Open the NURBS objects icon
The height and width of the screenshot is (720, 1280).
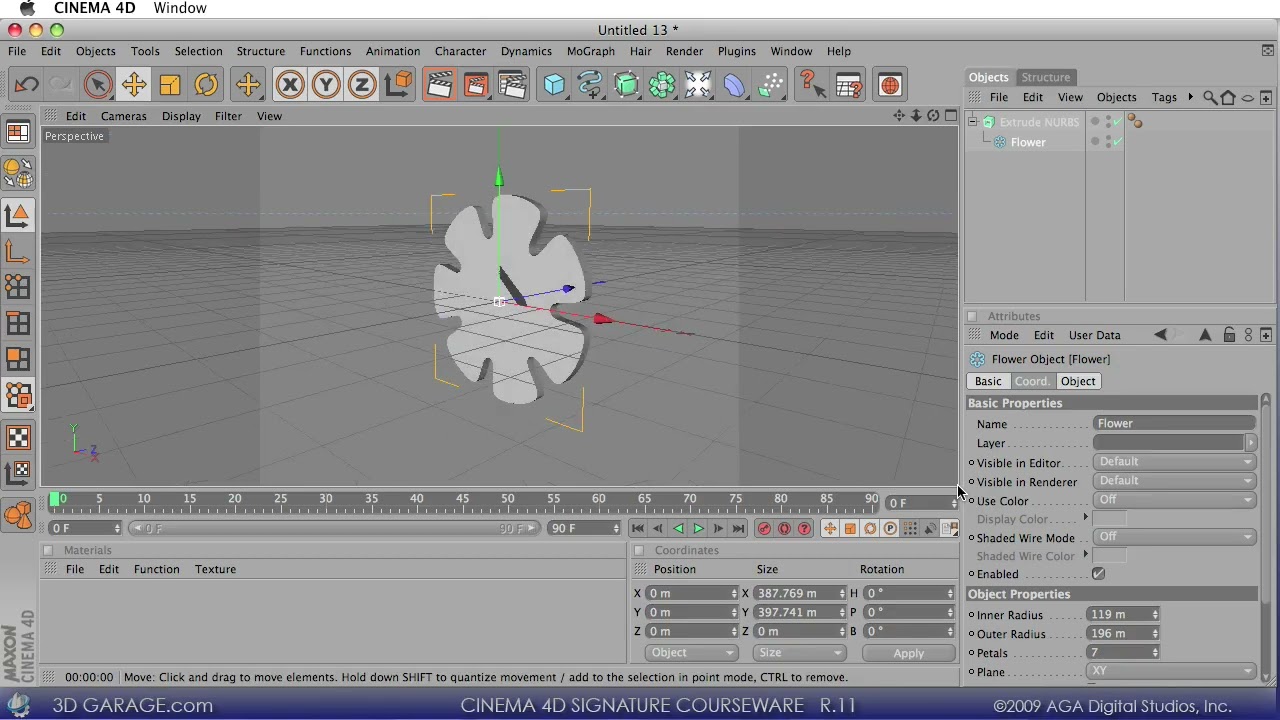click(626, 85)
